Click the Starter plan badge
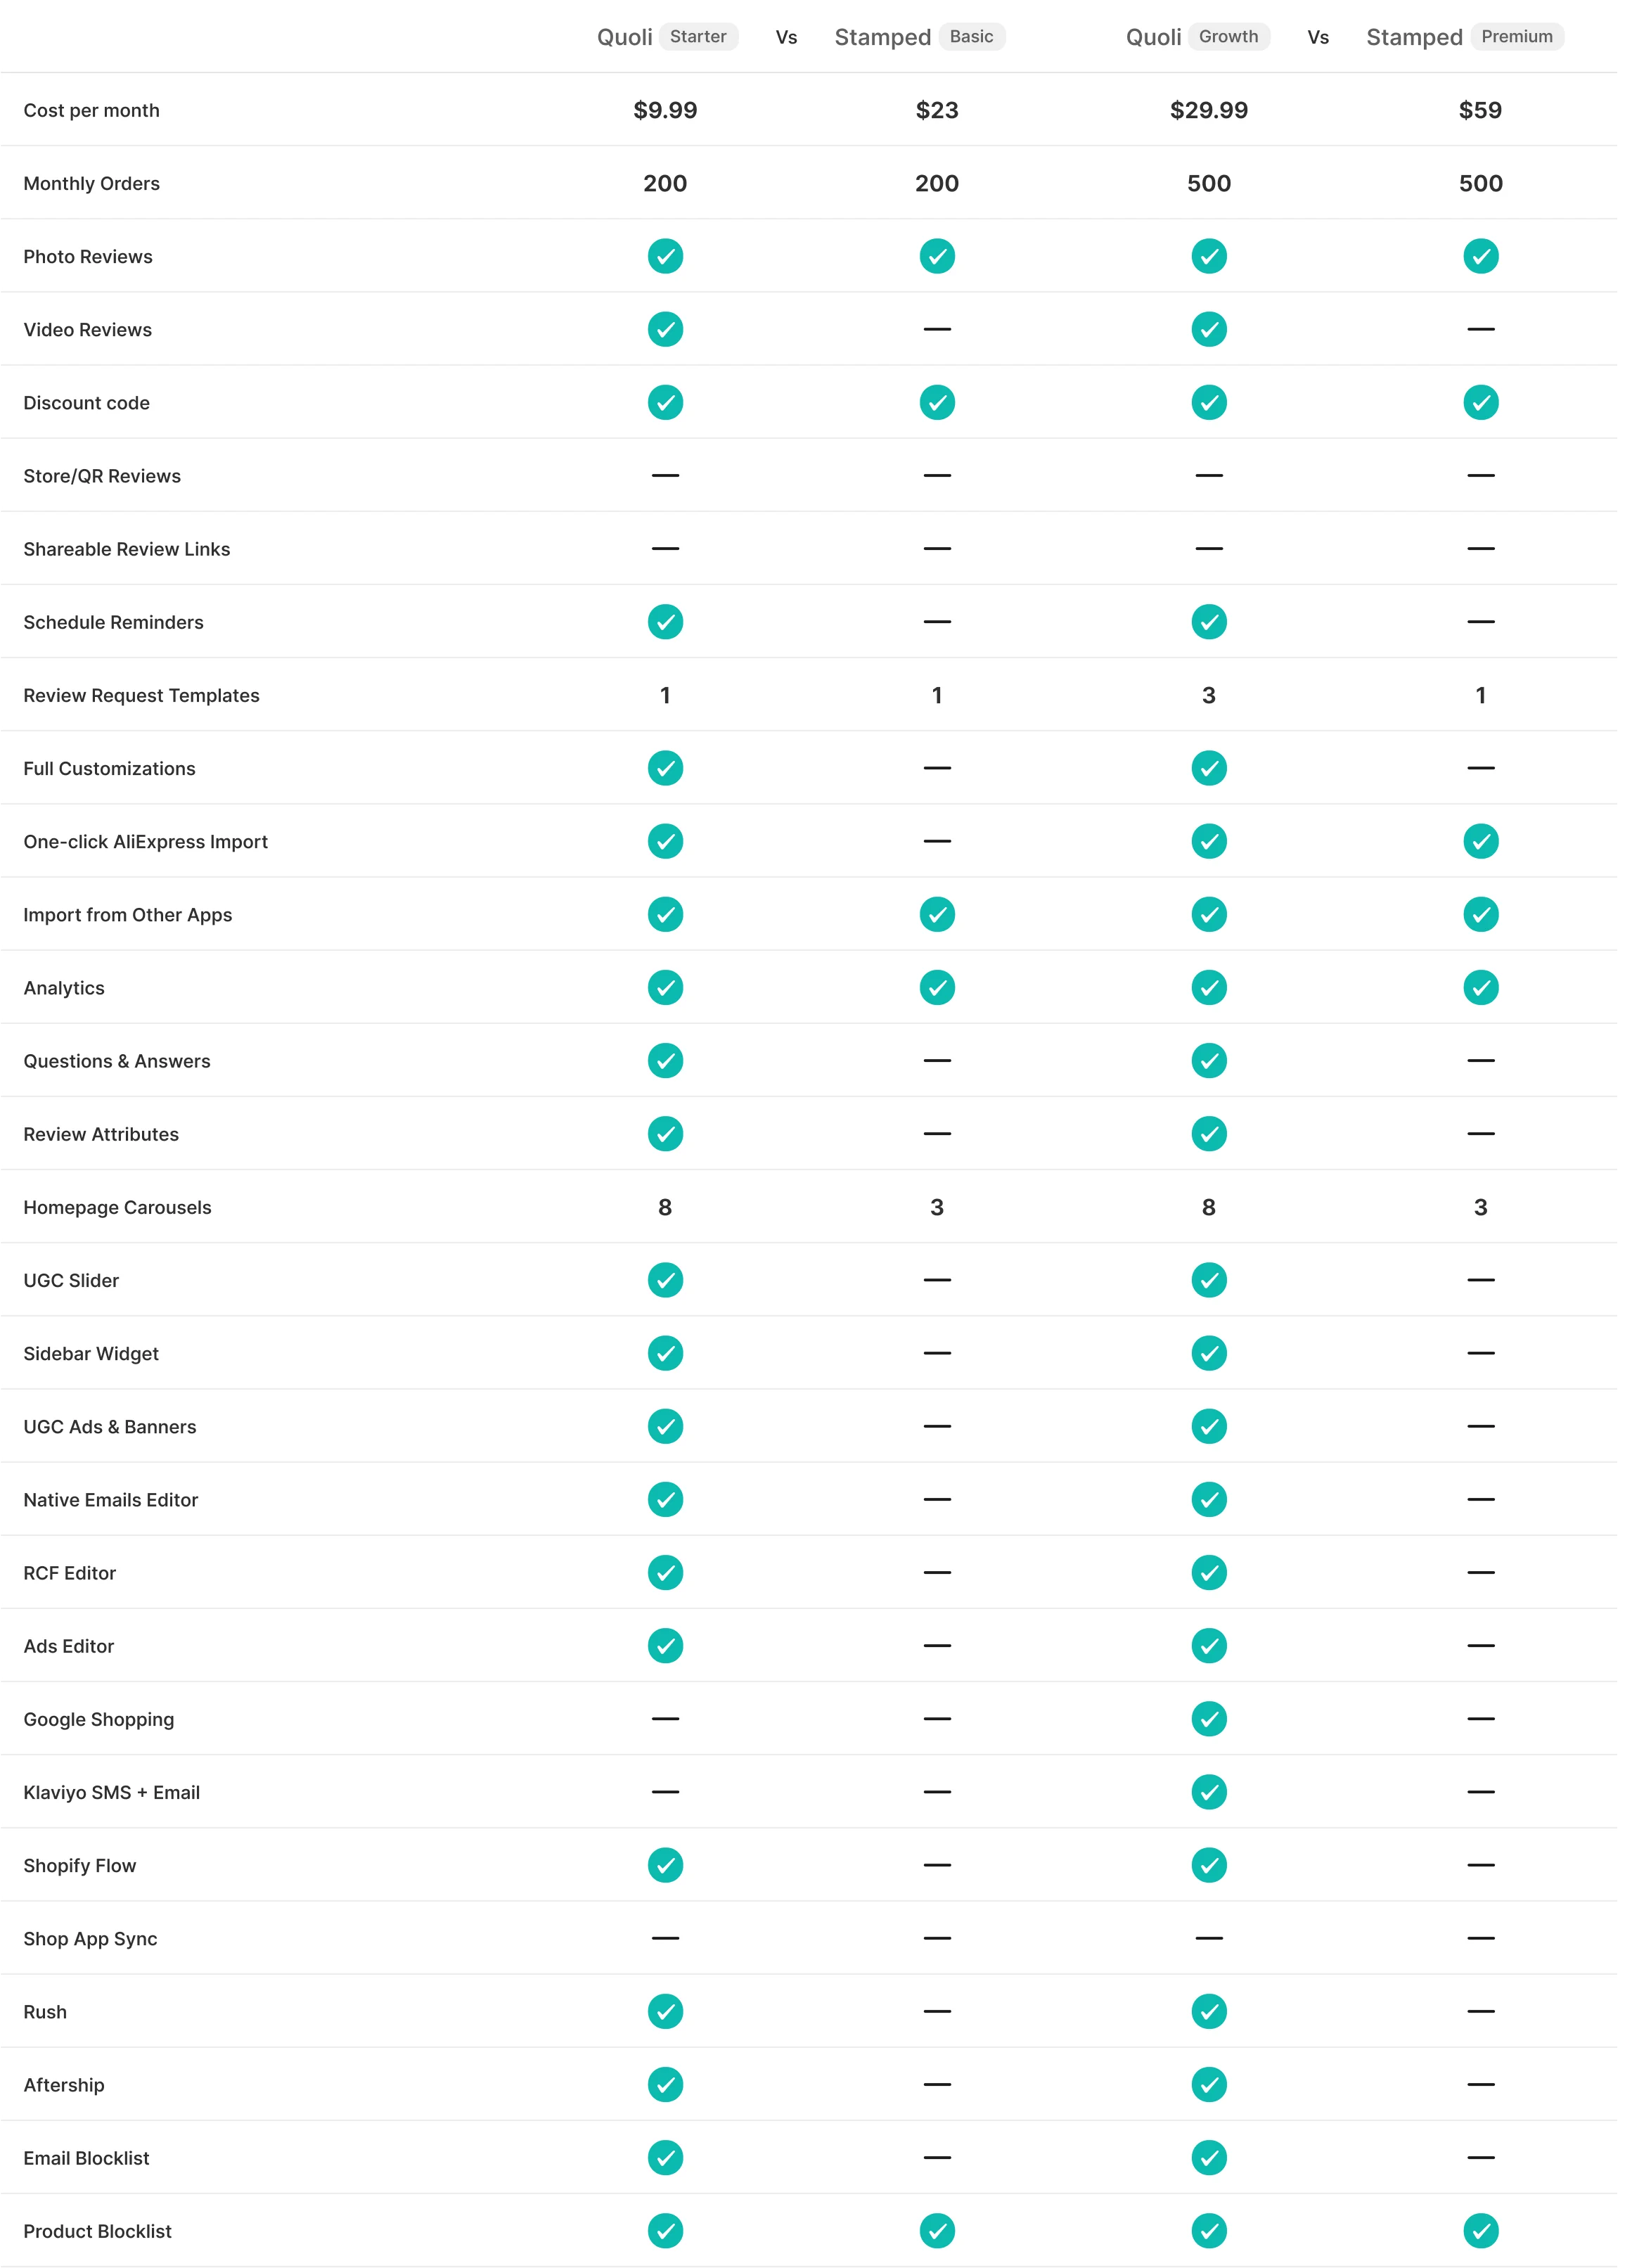Viewport: 1632px width, 2268px height. tap(698, 37)
